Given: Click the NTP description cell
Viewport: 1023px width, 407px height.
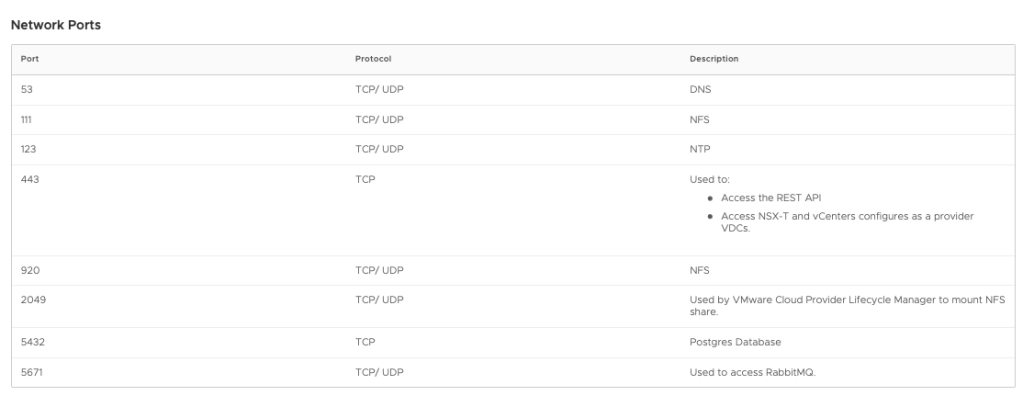Looking at the screenshot, I should click(700, 151).
